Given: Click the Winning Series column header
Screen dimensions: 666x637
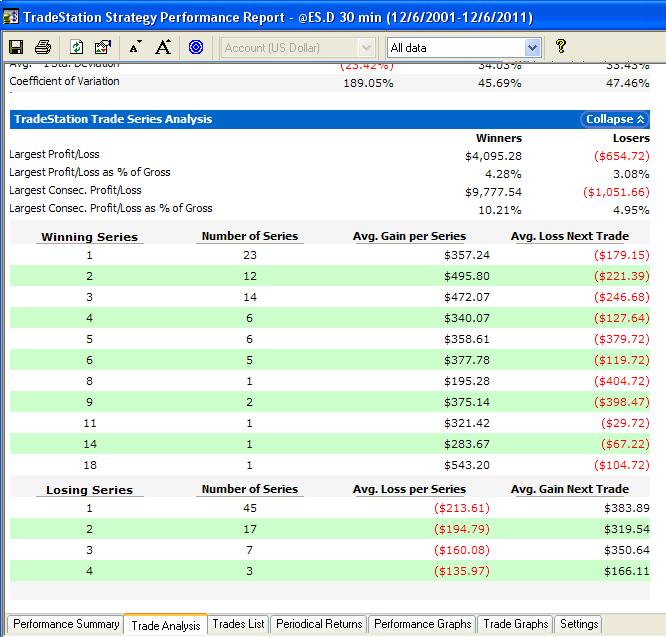Looking at the screenshot, I should click(x=90, y=237).
